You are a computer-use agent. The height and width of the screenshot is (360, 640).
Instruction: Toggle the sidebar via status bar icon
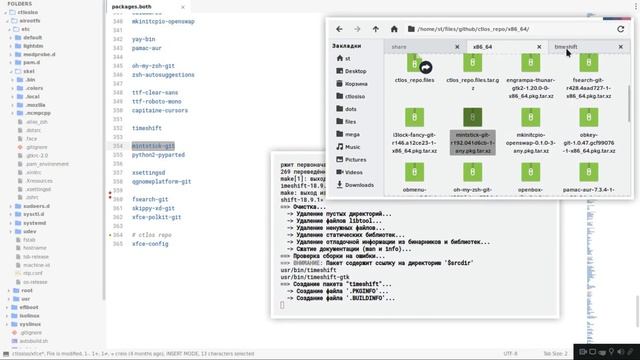tap(6, 354)
